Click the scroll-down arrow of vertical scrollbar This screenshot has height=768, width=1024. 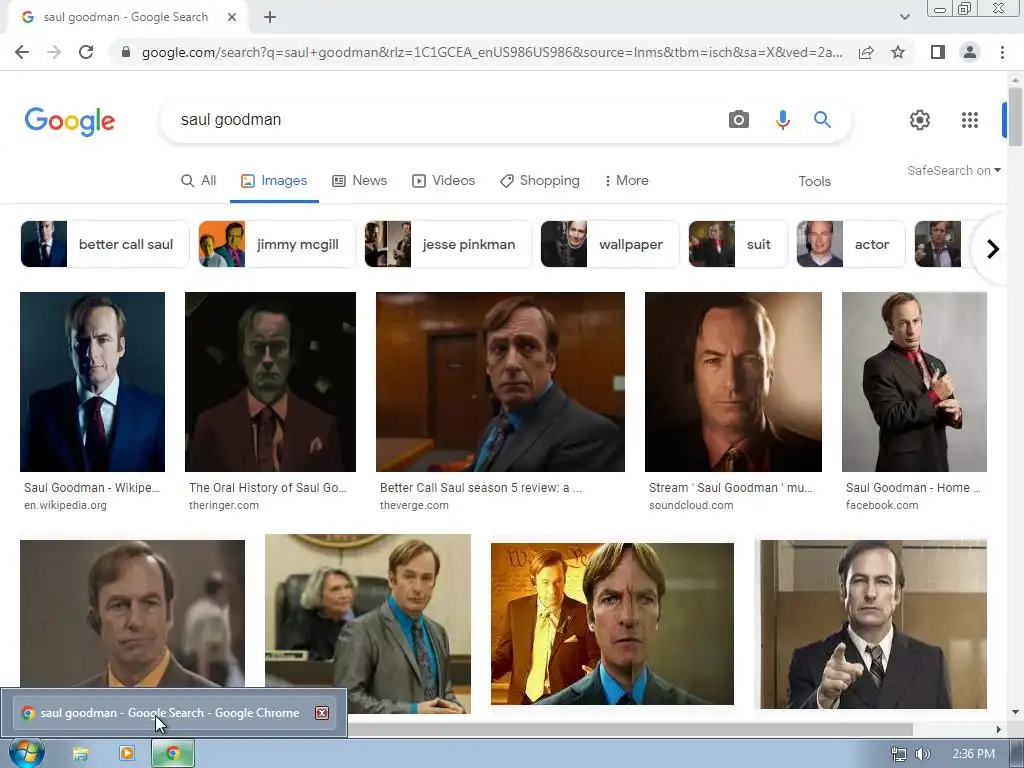[x=1015, y=712]
